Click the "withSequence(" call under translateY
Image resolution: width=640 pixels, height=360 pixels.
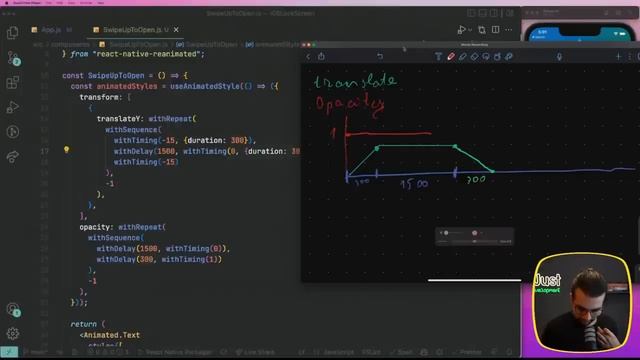133,129
